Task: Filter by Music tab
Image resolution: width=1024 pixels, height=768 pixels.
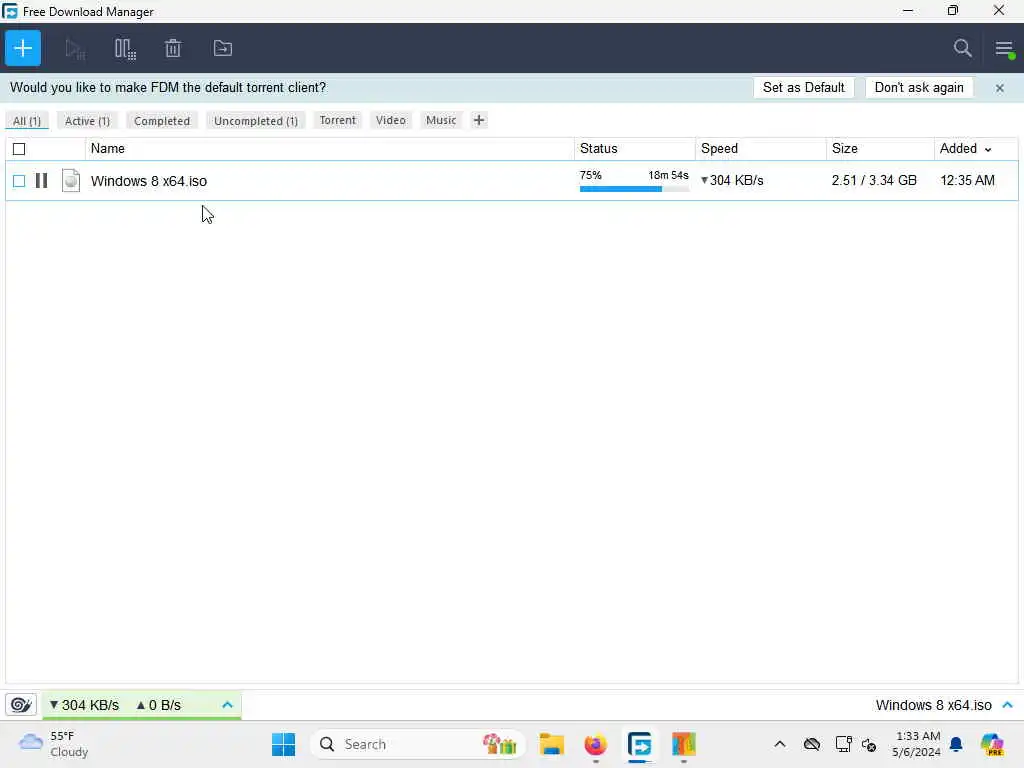Action: (x=441, y=120)
